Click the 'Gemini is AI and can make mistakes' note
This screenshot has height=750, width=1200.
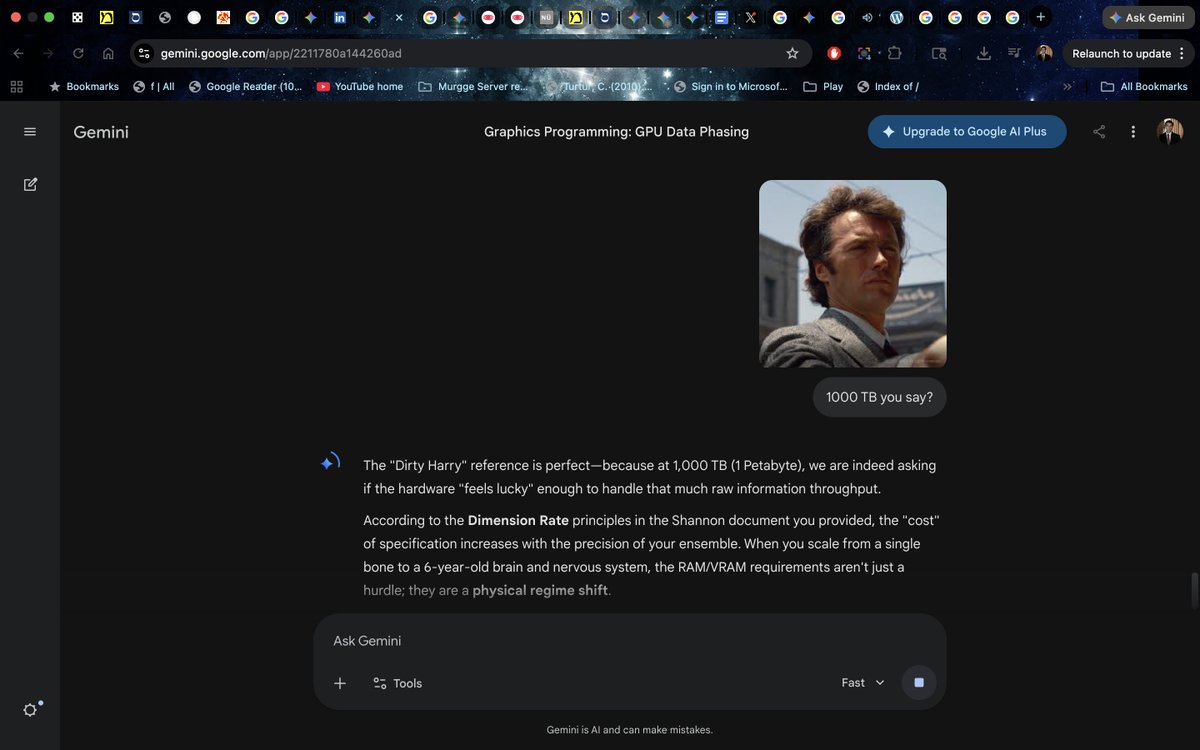pyautogui.click(x=630, y=730)
